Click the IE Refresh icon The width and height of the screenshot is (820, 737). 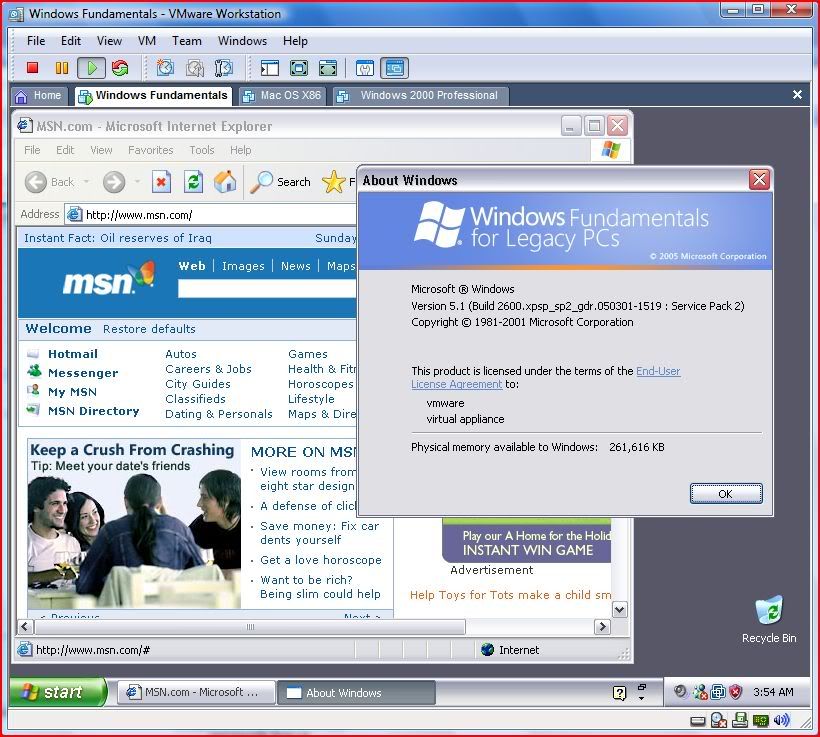(193, 181)
